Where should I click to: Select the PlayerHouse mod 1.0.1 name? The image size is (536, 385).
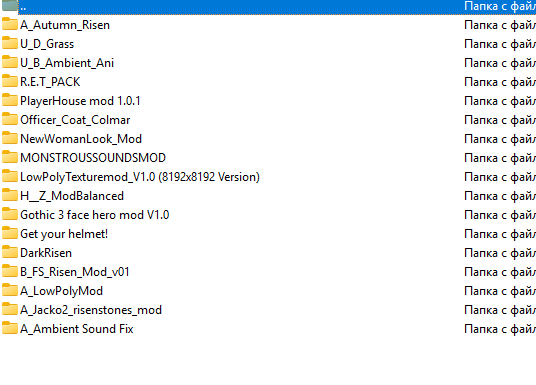tap(80, 101)
